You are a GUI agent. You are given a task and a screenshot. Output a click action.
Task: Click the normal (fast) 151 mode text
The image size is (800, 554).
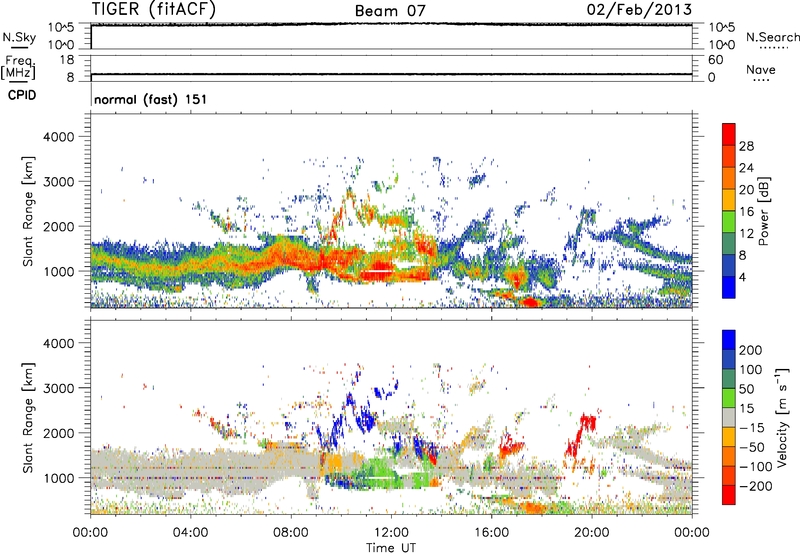coord(151,99)
